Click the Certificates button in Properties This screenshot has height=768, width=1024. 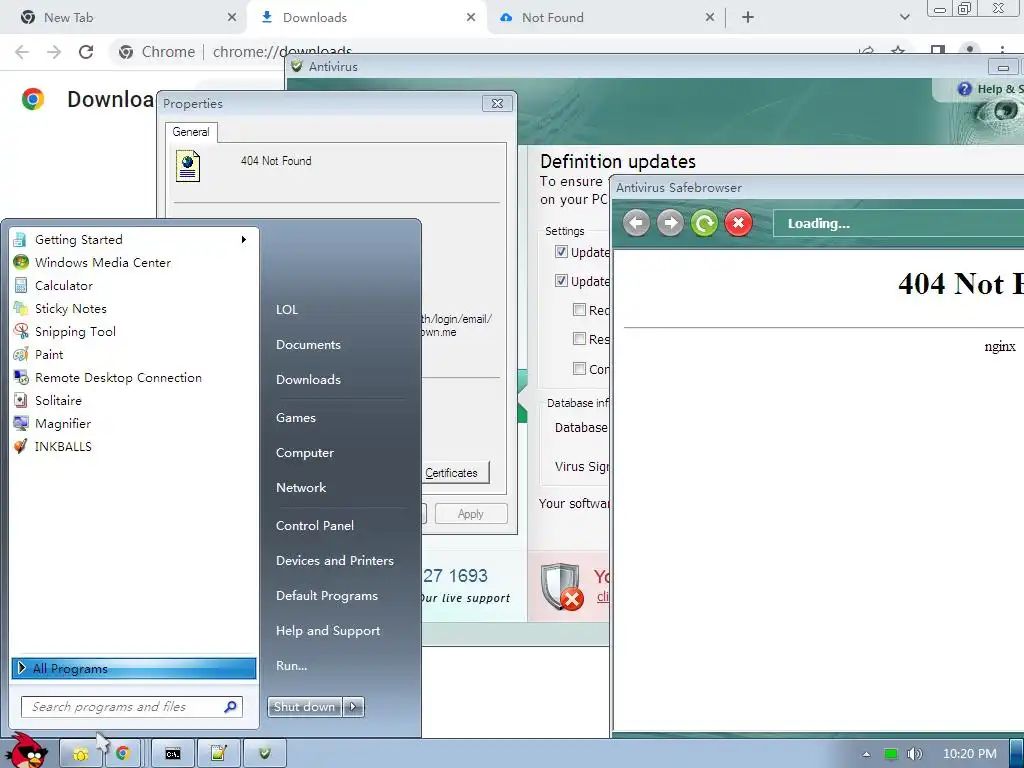(455, 473)
